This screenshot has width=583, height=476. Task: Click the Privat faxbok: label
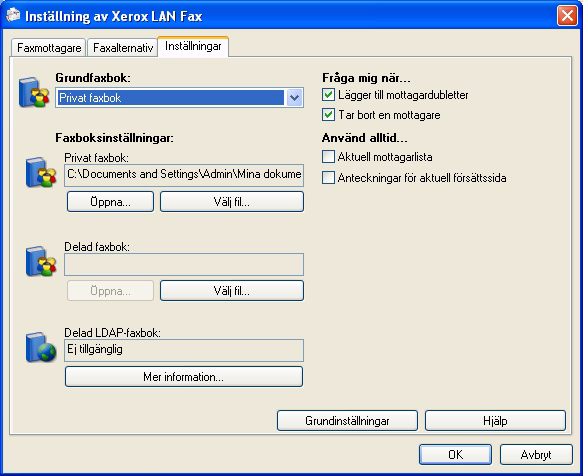(x=96, y=158)
